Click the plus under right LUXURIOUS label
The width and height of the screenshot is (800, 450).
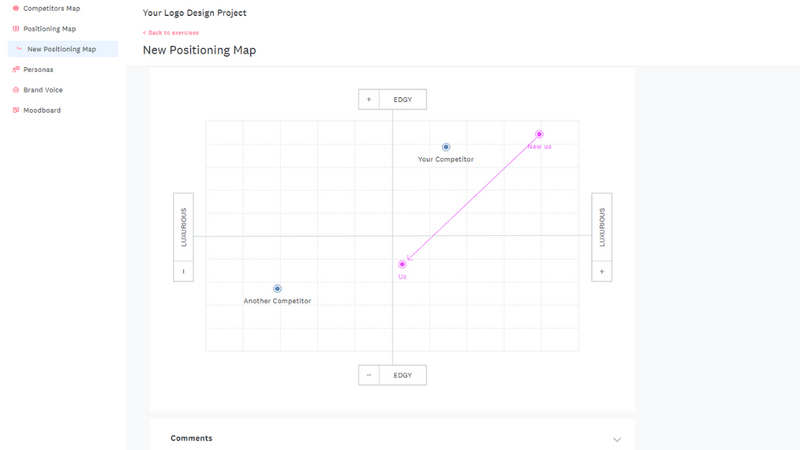[601, 271]
